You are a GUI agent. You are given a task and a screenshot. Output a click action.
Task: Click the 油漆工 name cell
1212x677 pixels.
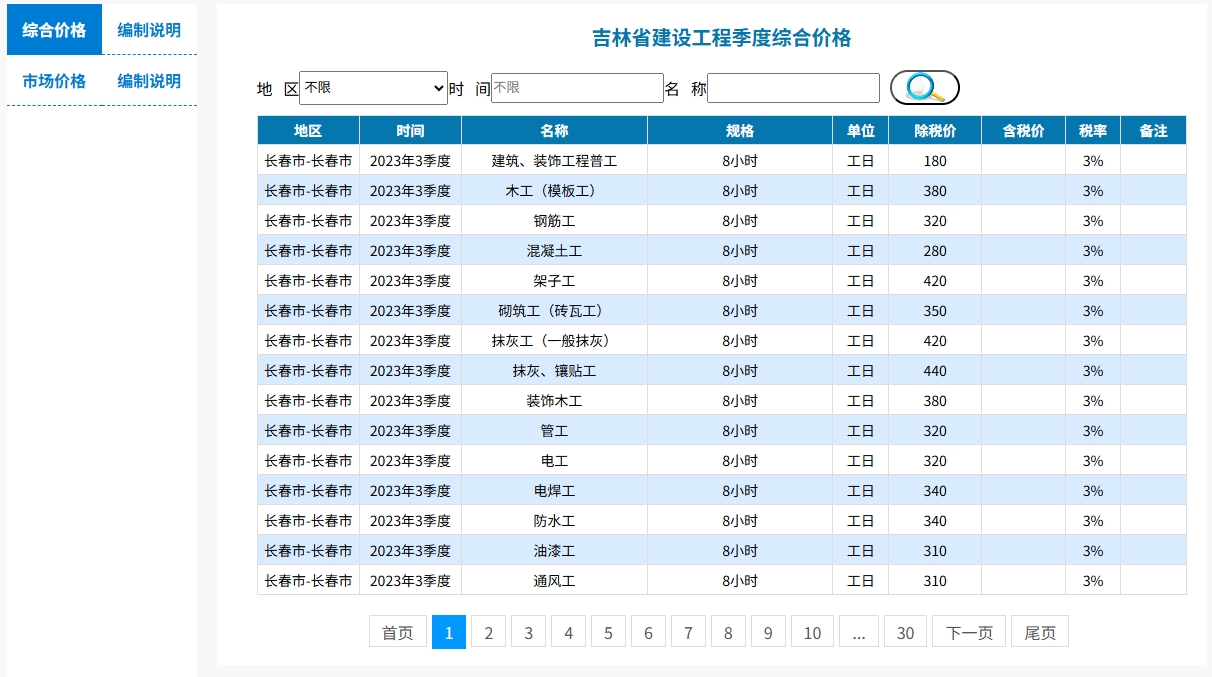tap(554, 551)
